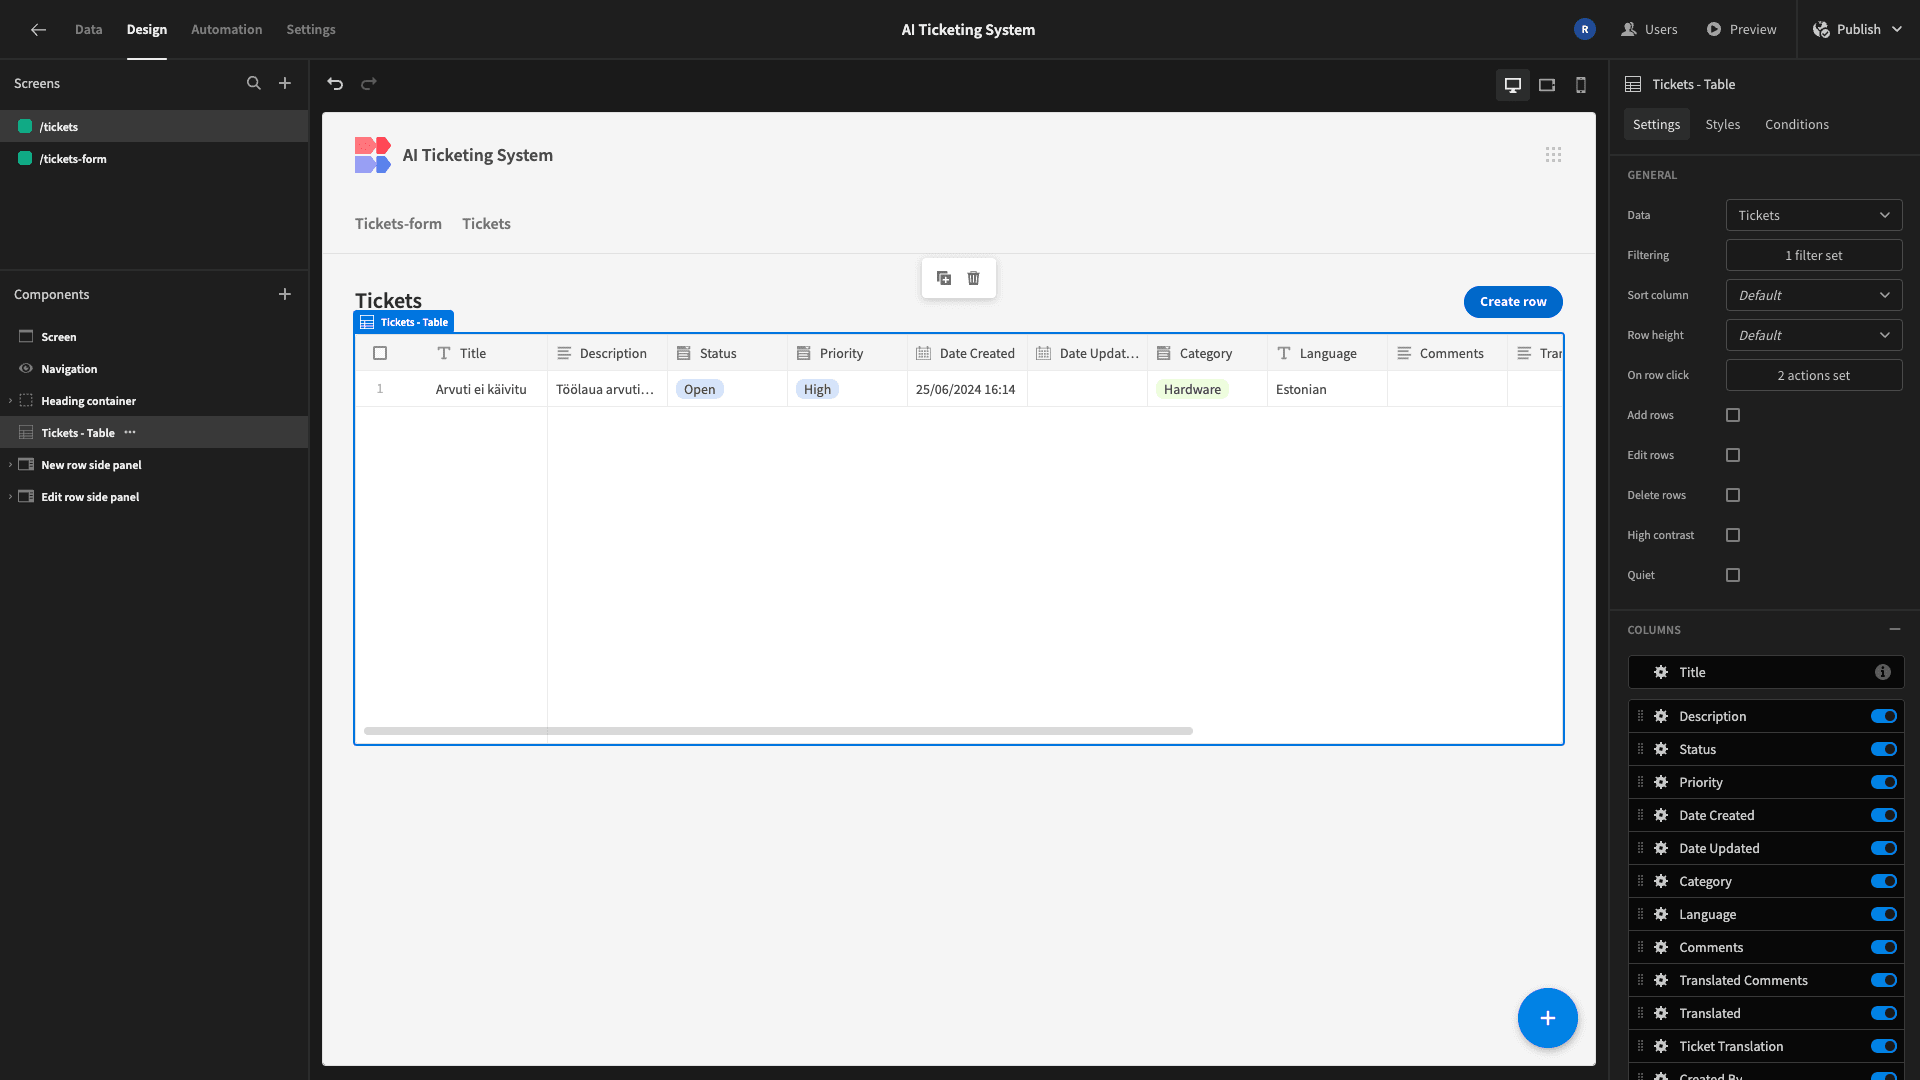The image size is (1920, 1080).
Task: Open the Sort column dropdown
Action: (1814, 296)
